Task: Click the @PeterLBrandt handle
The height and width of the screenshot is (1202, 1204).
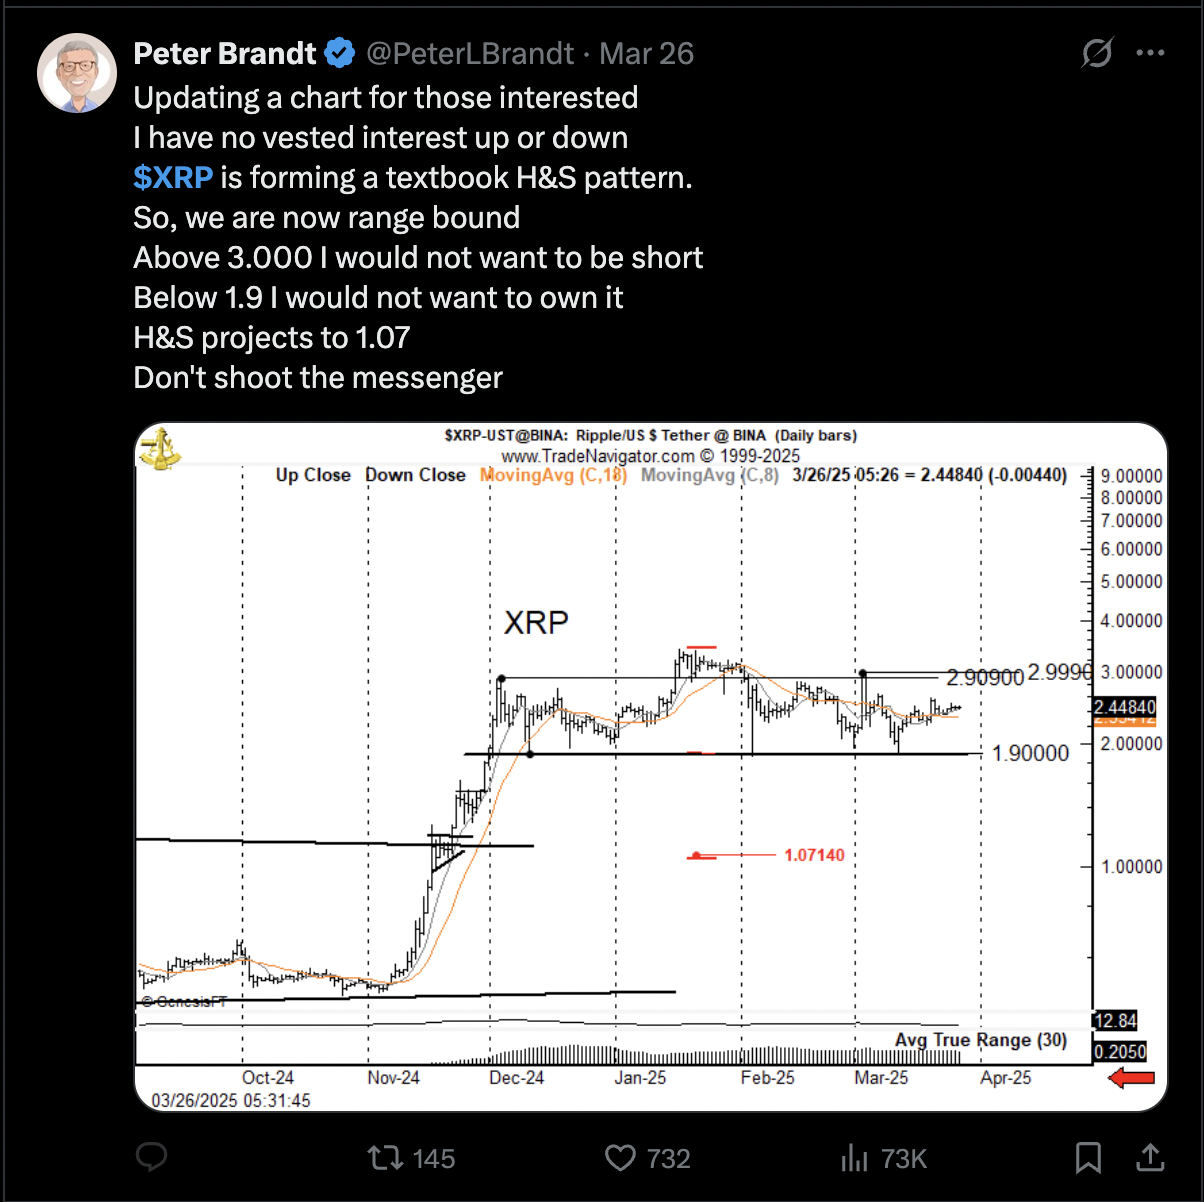Action: pos(471,53)
